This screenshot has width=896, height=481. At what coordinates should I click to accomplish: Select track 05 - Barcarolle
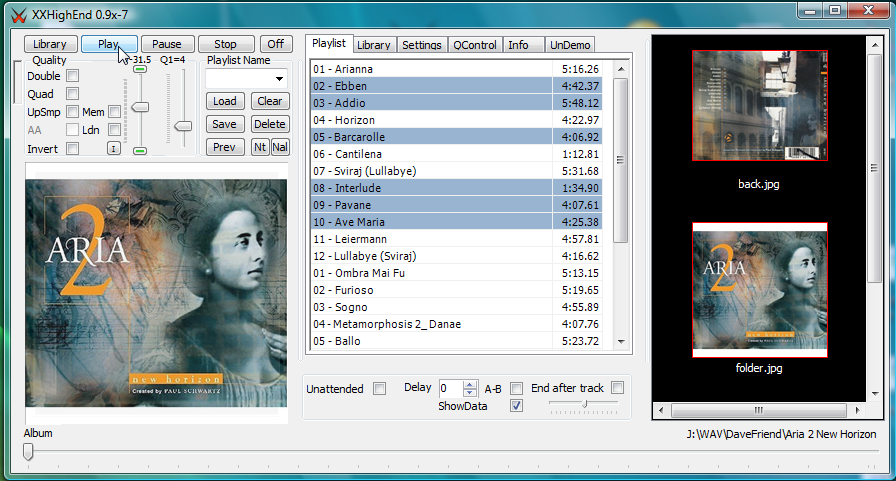tap(456, 137)
